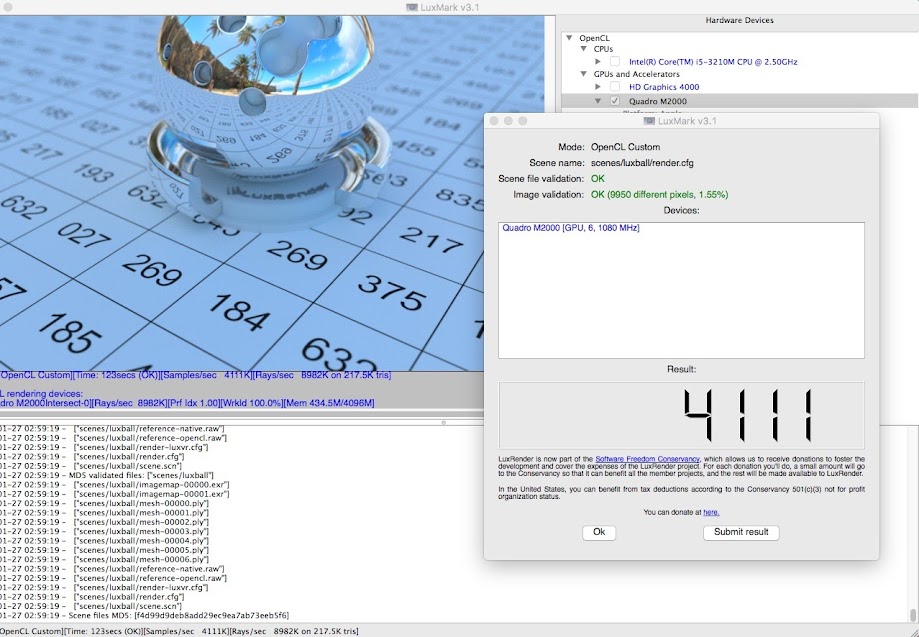The width and height of the screenshot is (919, 637).
Task: Click the result value 4111 display
Action: pyautogui.click(x=681, y=415)
